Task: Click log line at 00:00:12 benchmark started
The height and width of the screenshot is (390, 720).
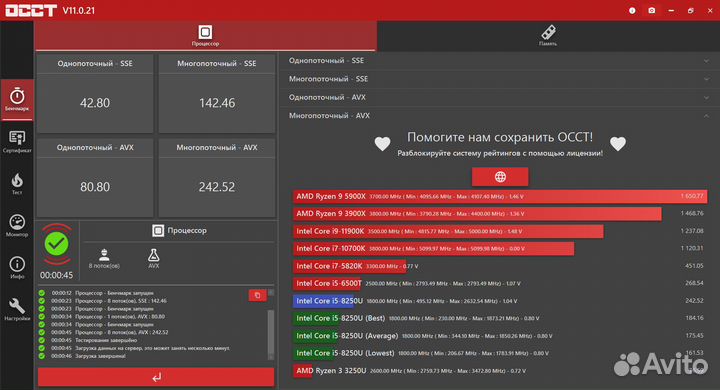Action: click(x=102, y=293)
